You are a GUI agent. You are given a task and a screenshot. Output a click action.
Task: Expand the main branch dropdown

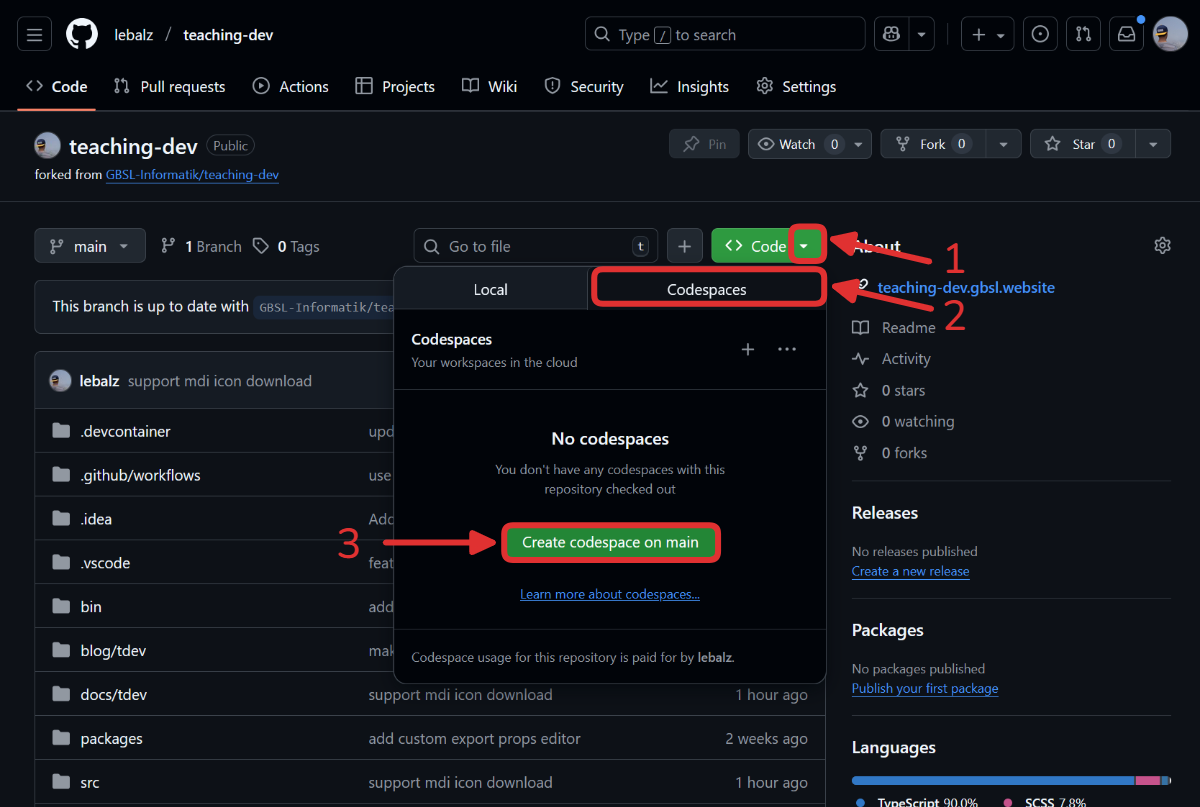[x=90, y=246]
